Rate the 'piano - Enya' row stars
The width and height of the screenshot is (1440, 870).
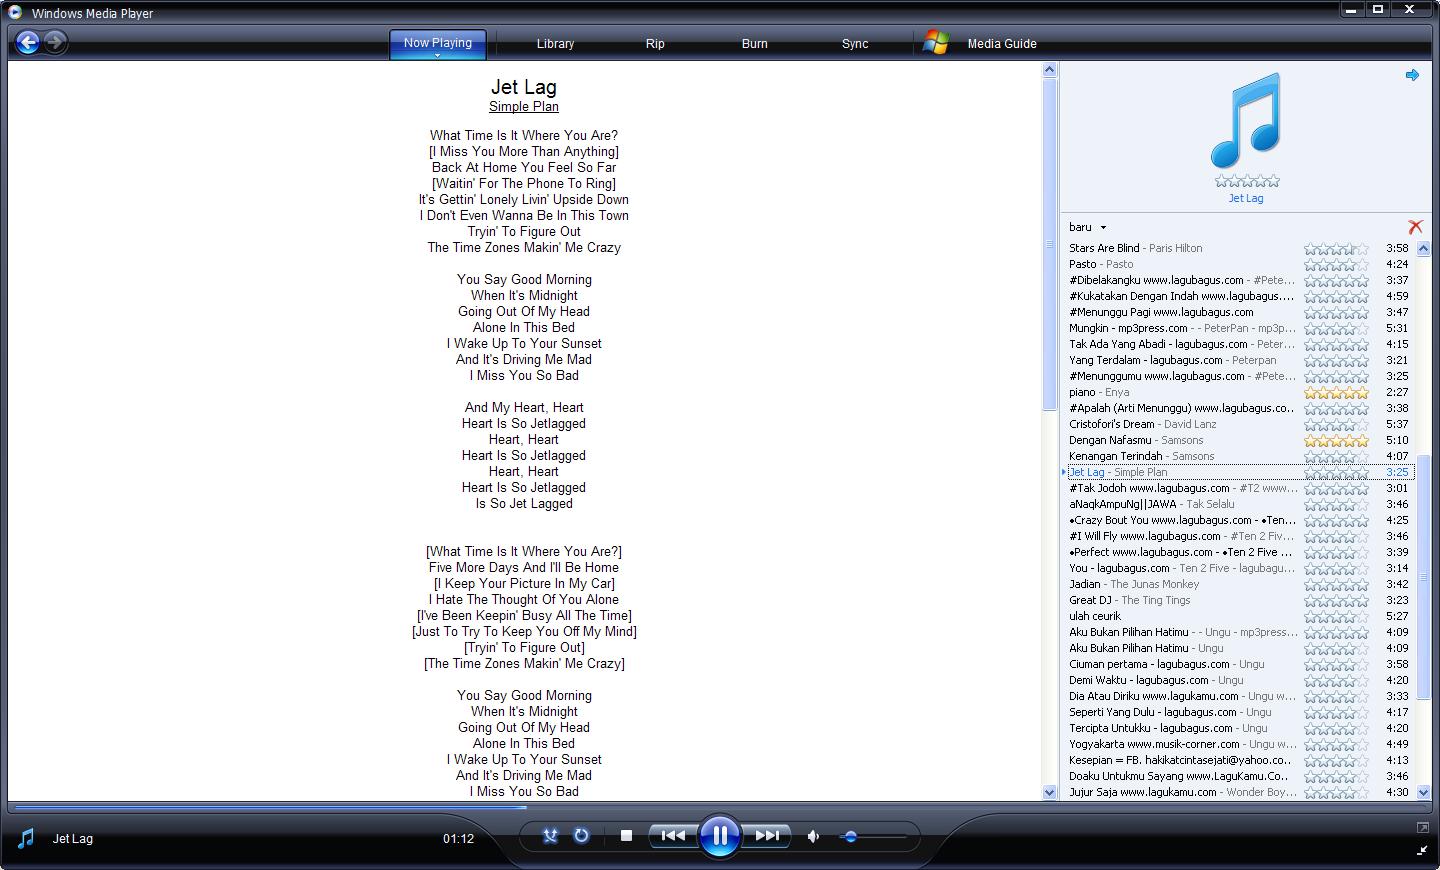tap(1336, 393)
